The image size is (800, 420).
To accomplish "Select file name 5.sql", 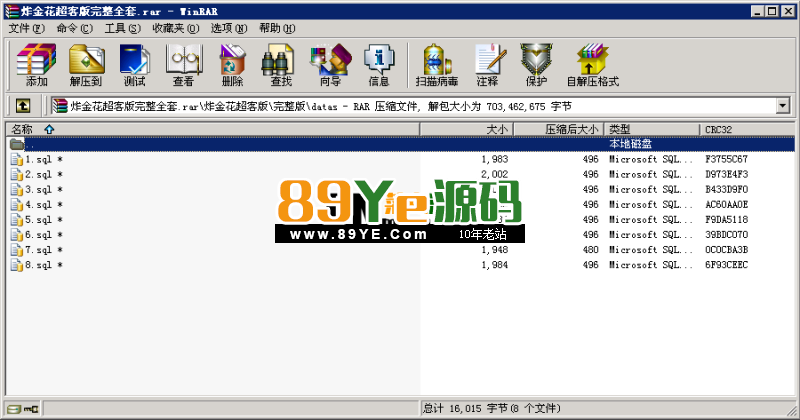I will [x=38, y=220].
